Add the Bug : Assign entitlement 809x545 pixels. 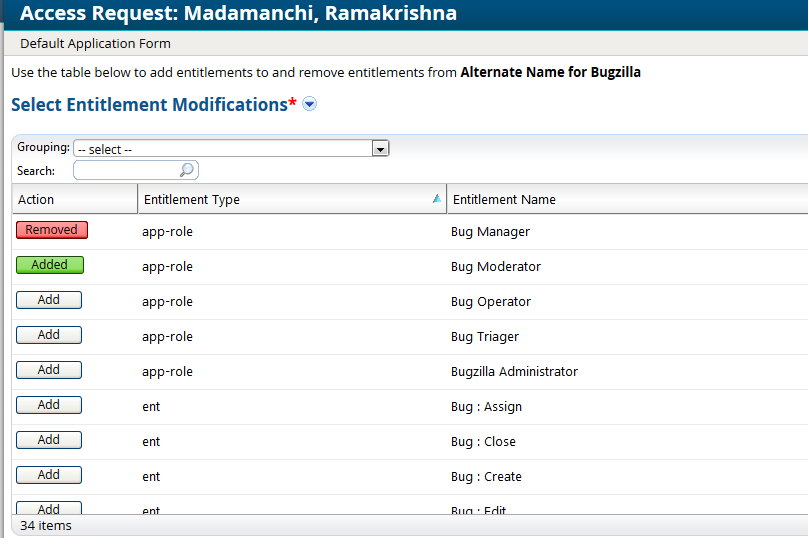pyautogui.click(x=49, y=405)
